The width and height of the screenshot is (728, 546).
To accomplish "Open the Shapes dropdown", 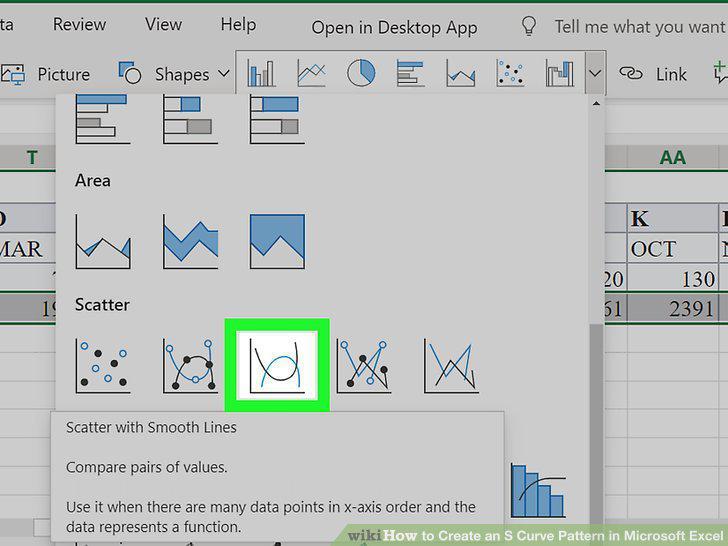I will coord(174,74).
